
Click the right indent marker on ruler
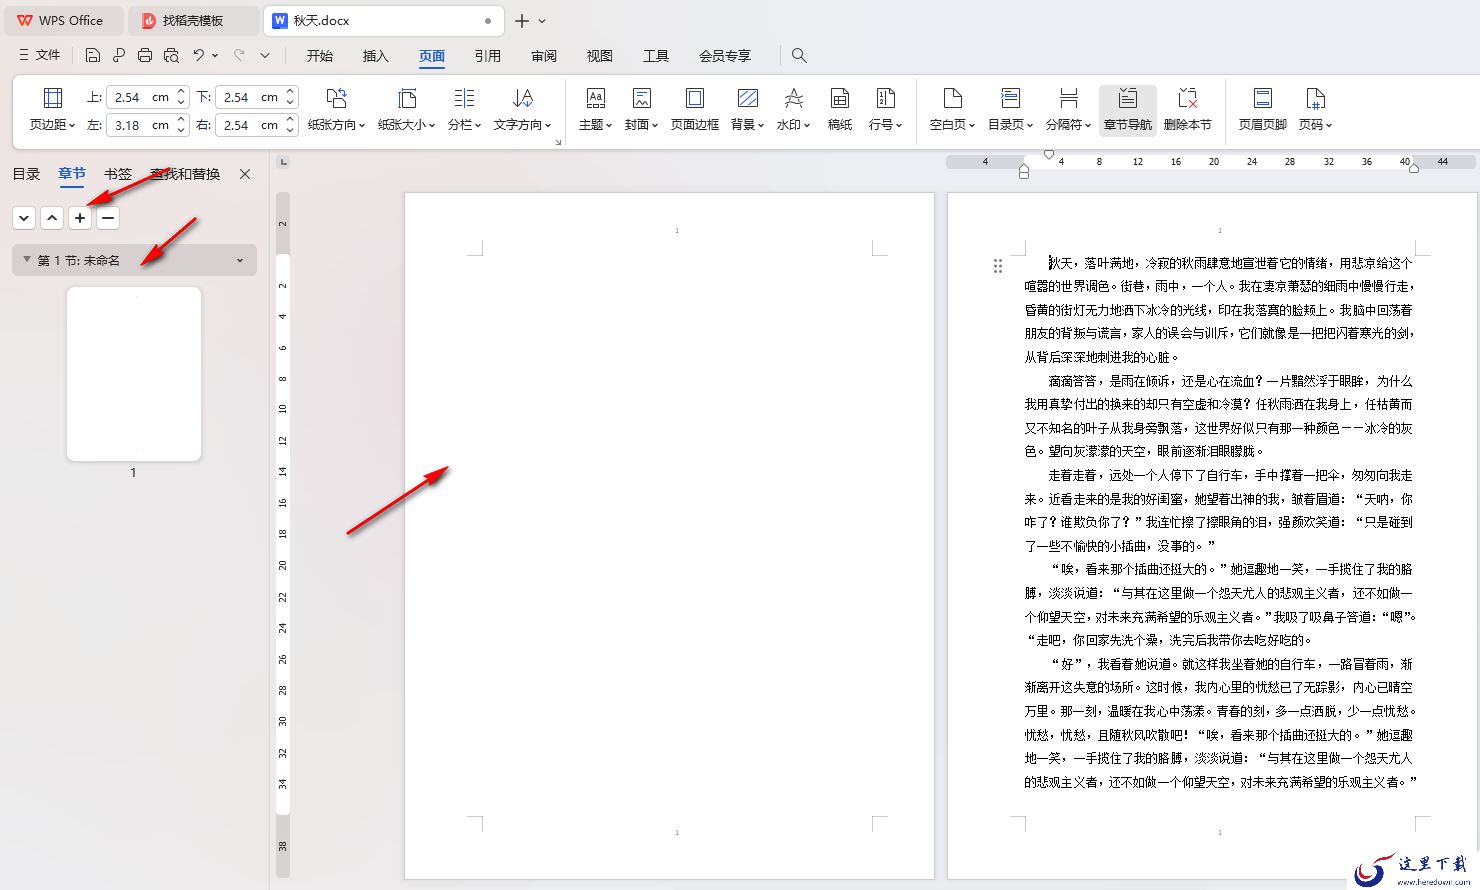[x=1414, y=168]
